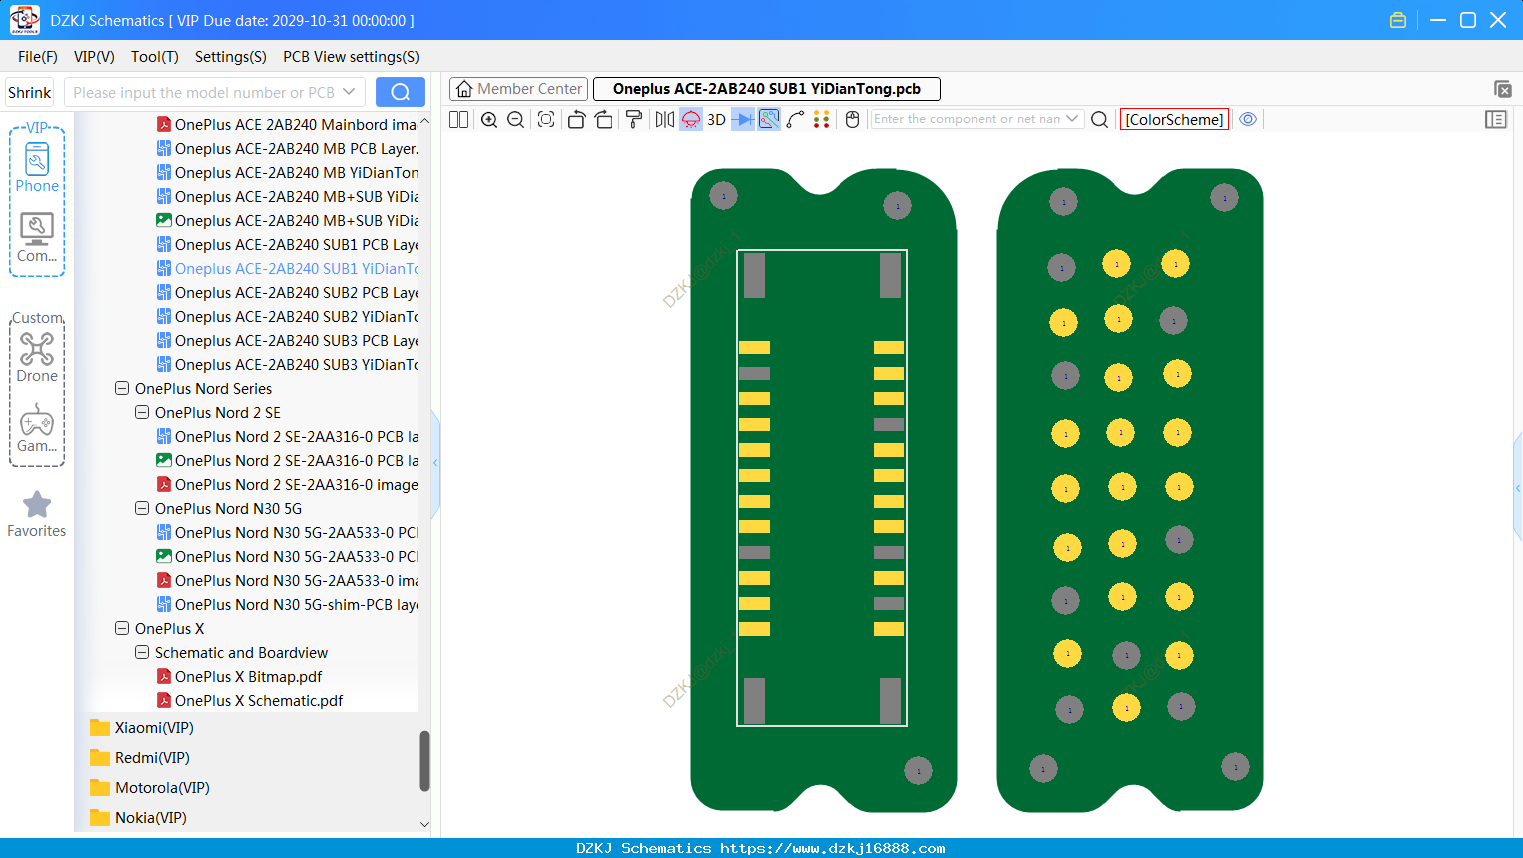Open Oneplus ACE-2AB240 SUB3 YiDianTong file
Viewport: 1523px width, 858px height.
coord(287,364)
